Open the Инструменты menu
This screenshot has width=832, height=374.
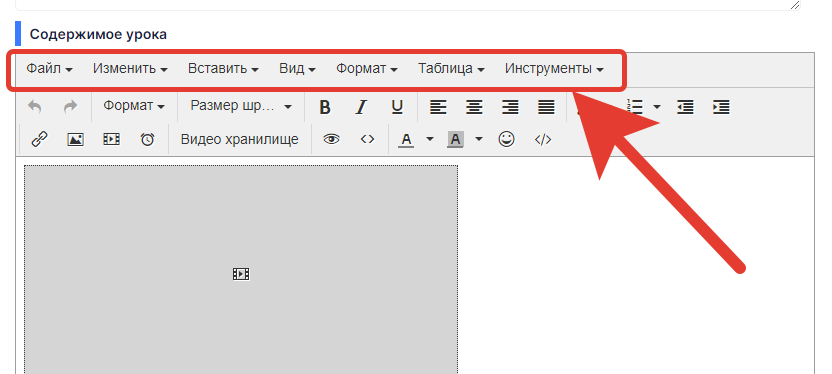(554, 68)
